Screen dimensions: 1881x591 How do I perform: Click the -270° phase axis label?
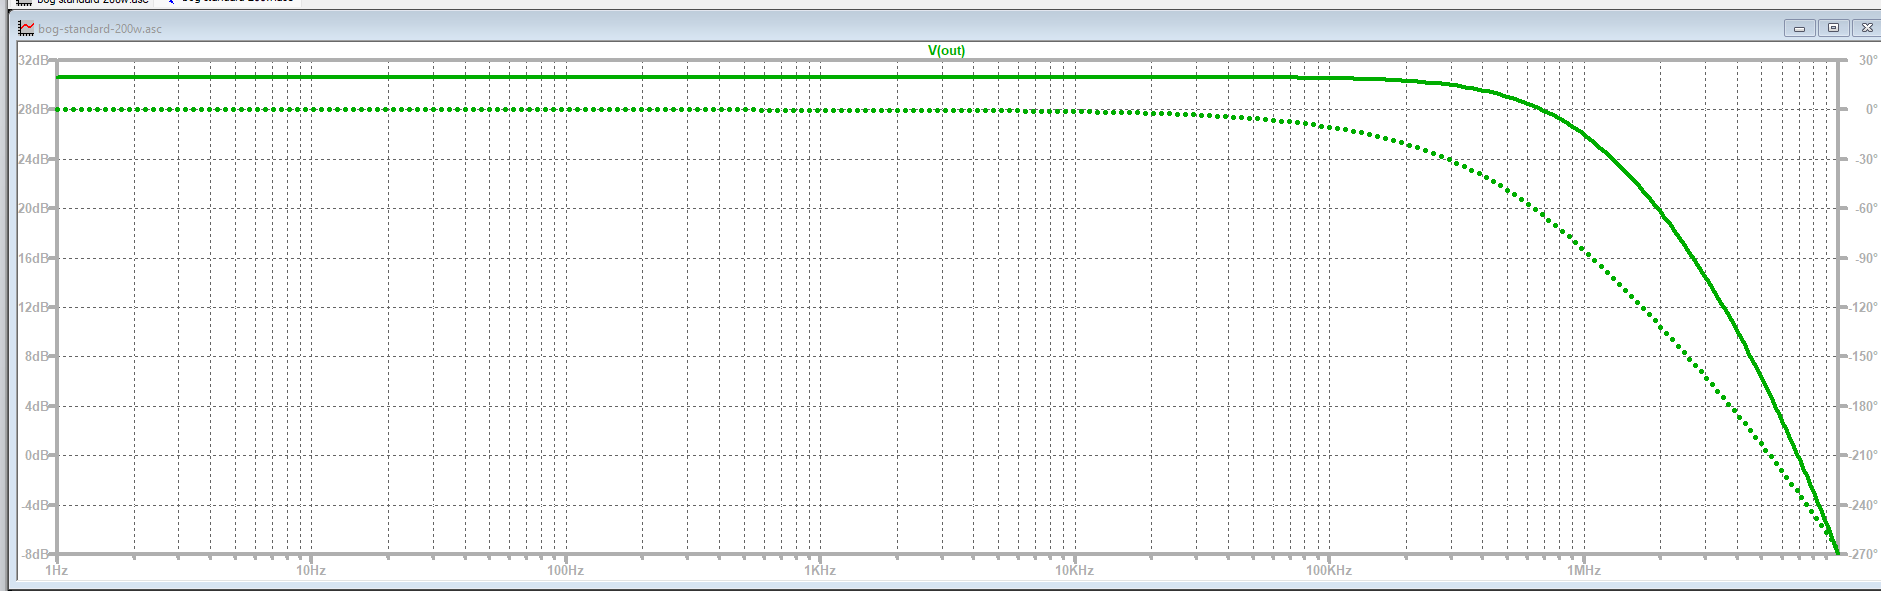tap(1862, 555)
